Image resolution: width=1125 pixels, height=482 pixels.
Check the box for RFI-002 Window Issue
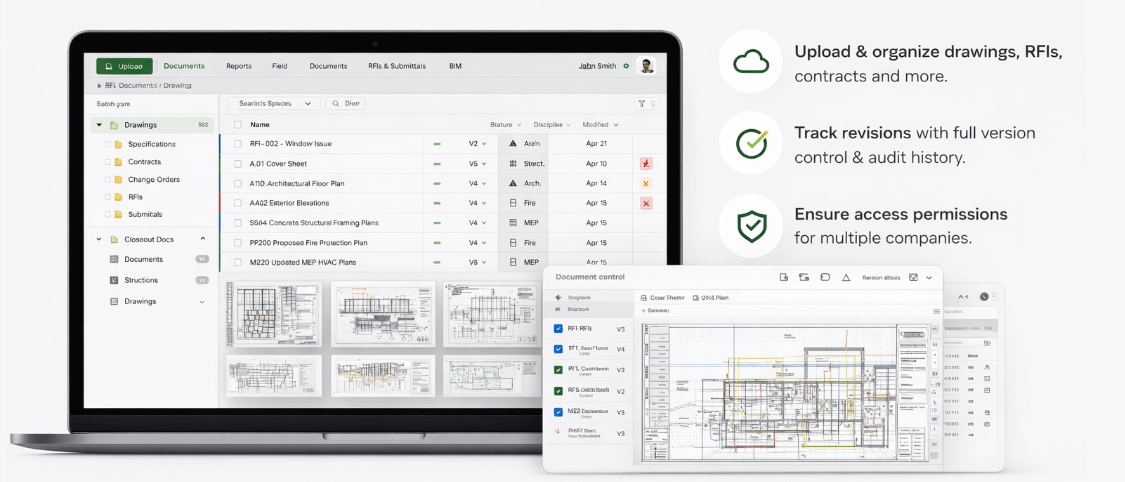tap(237, 144)
